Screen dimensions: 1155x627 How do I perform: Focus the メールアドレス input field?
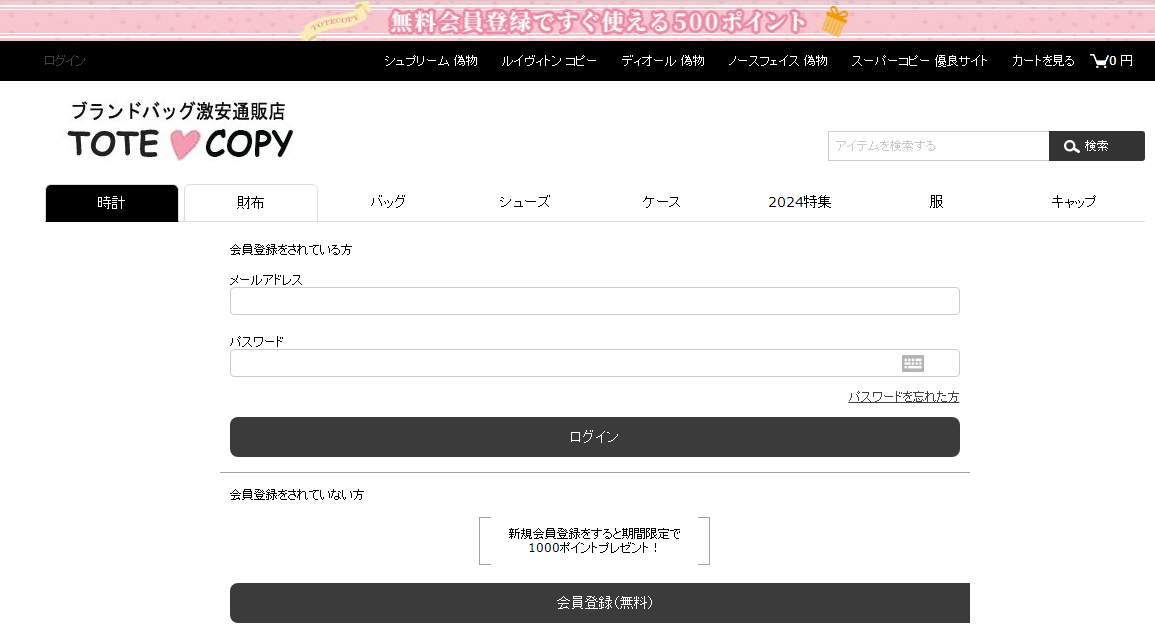(594, 301)
